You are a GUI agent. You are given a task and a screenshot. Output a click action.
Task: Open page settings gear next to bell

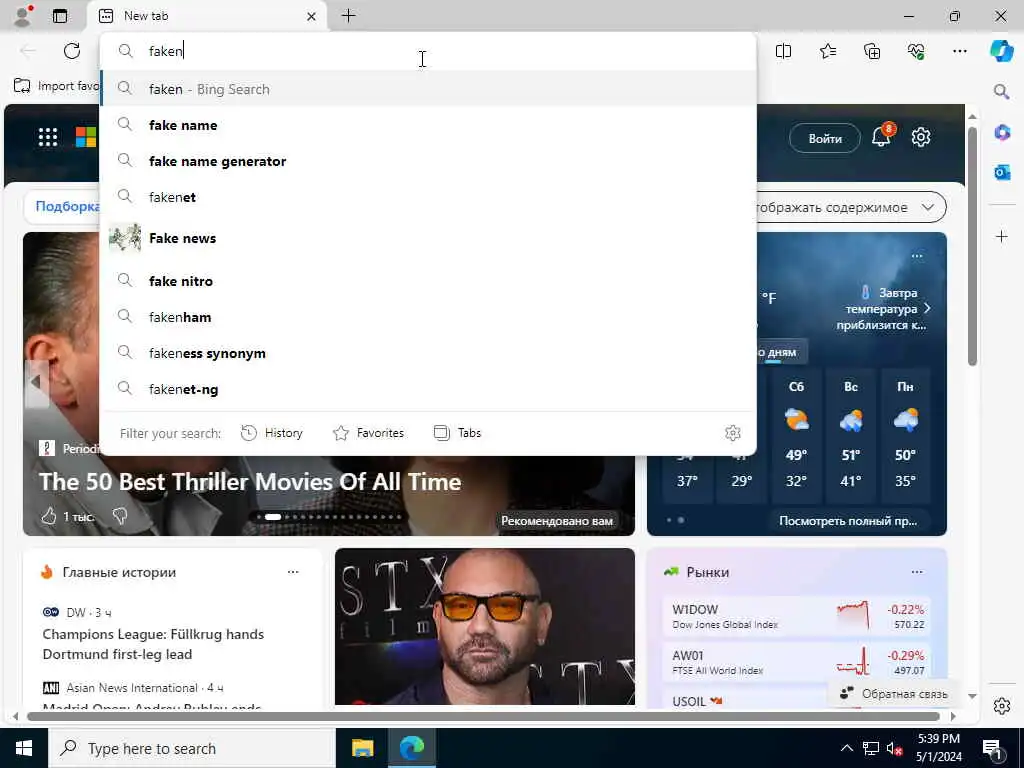pyautogui.click(x=921, y=137)
